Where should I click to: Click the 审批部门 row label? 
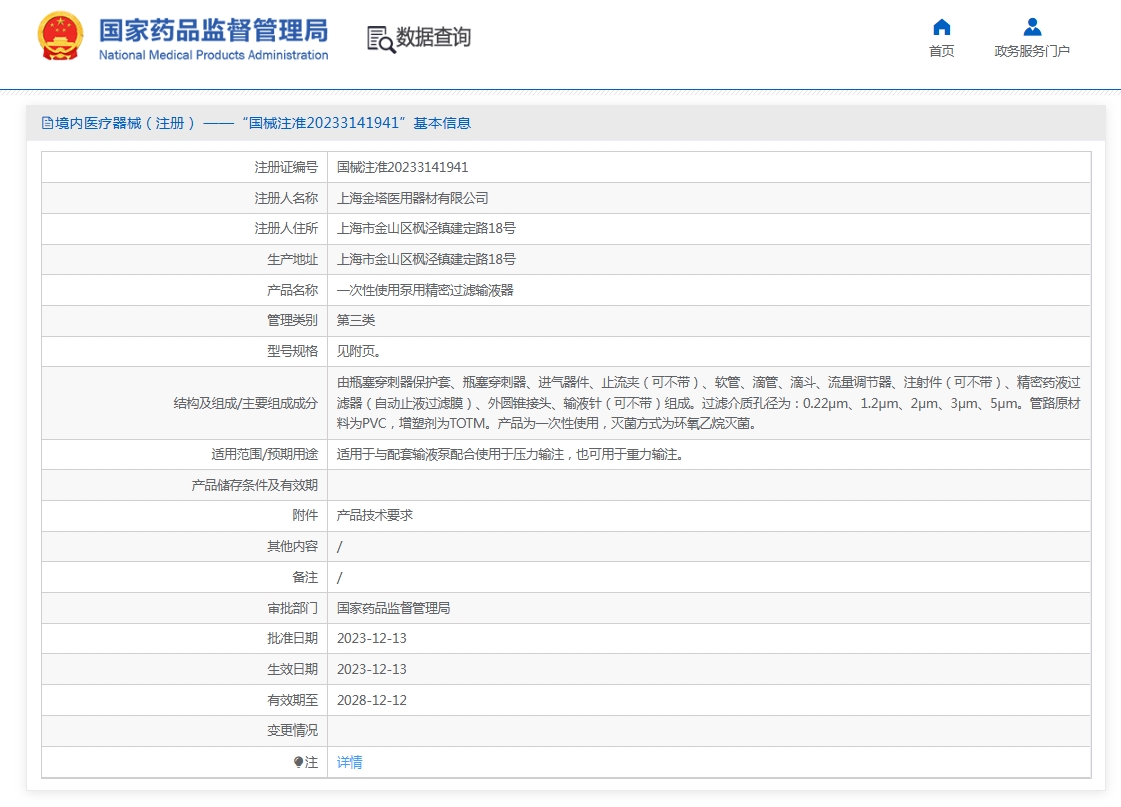[292, 608]
